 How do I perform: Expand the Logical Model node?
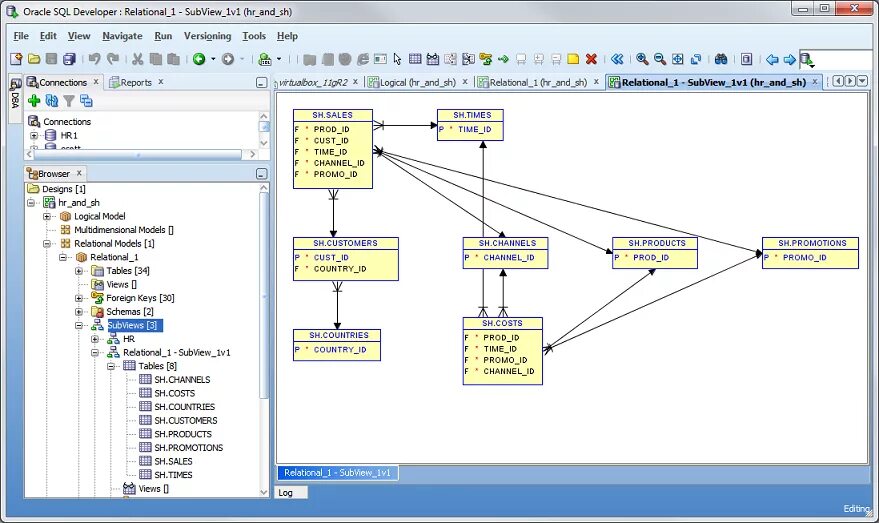pyautogui.click(x=48, y=216)
